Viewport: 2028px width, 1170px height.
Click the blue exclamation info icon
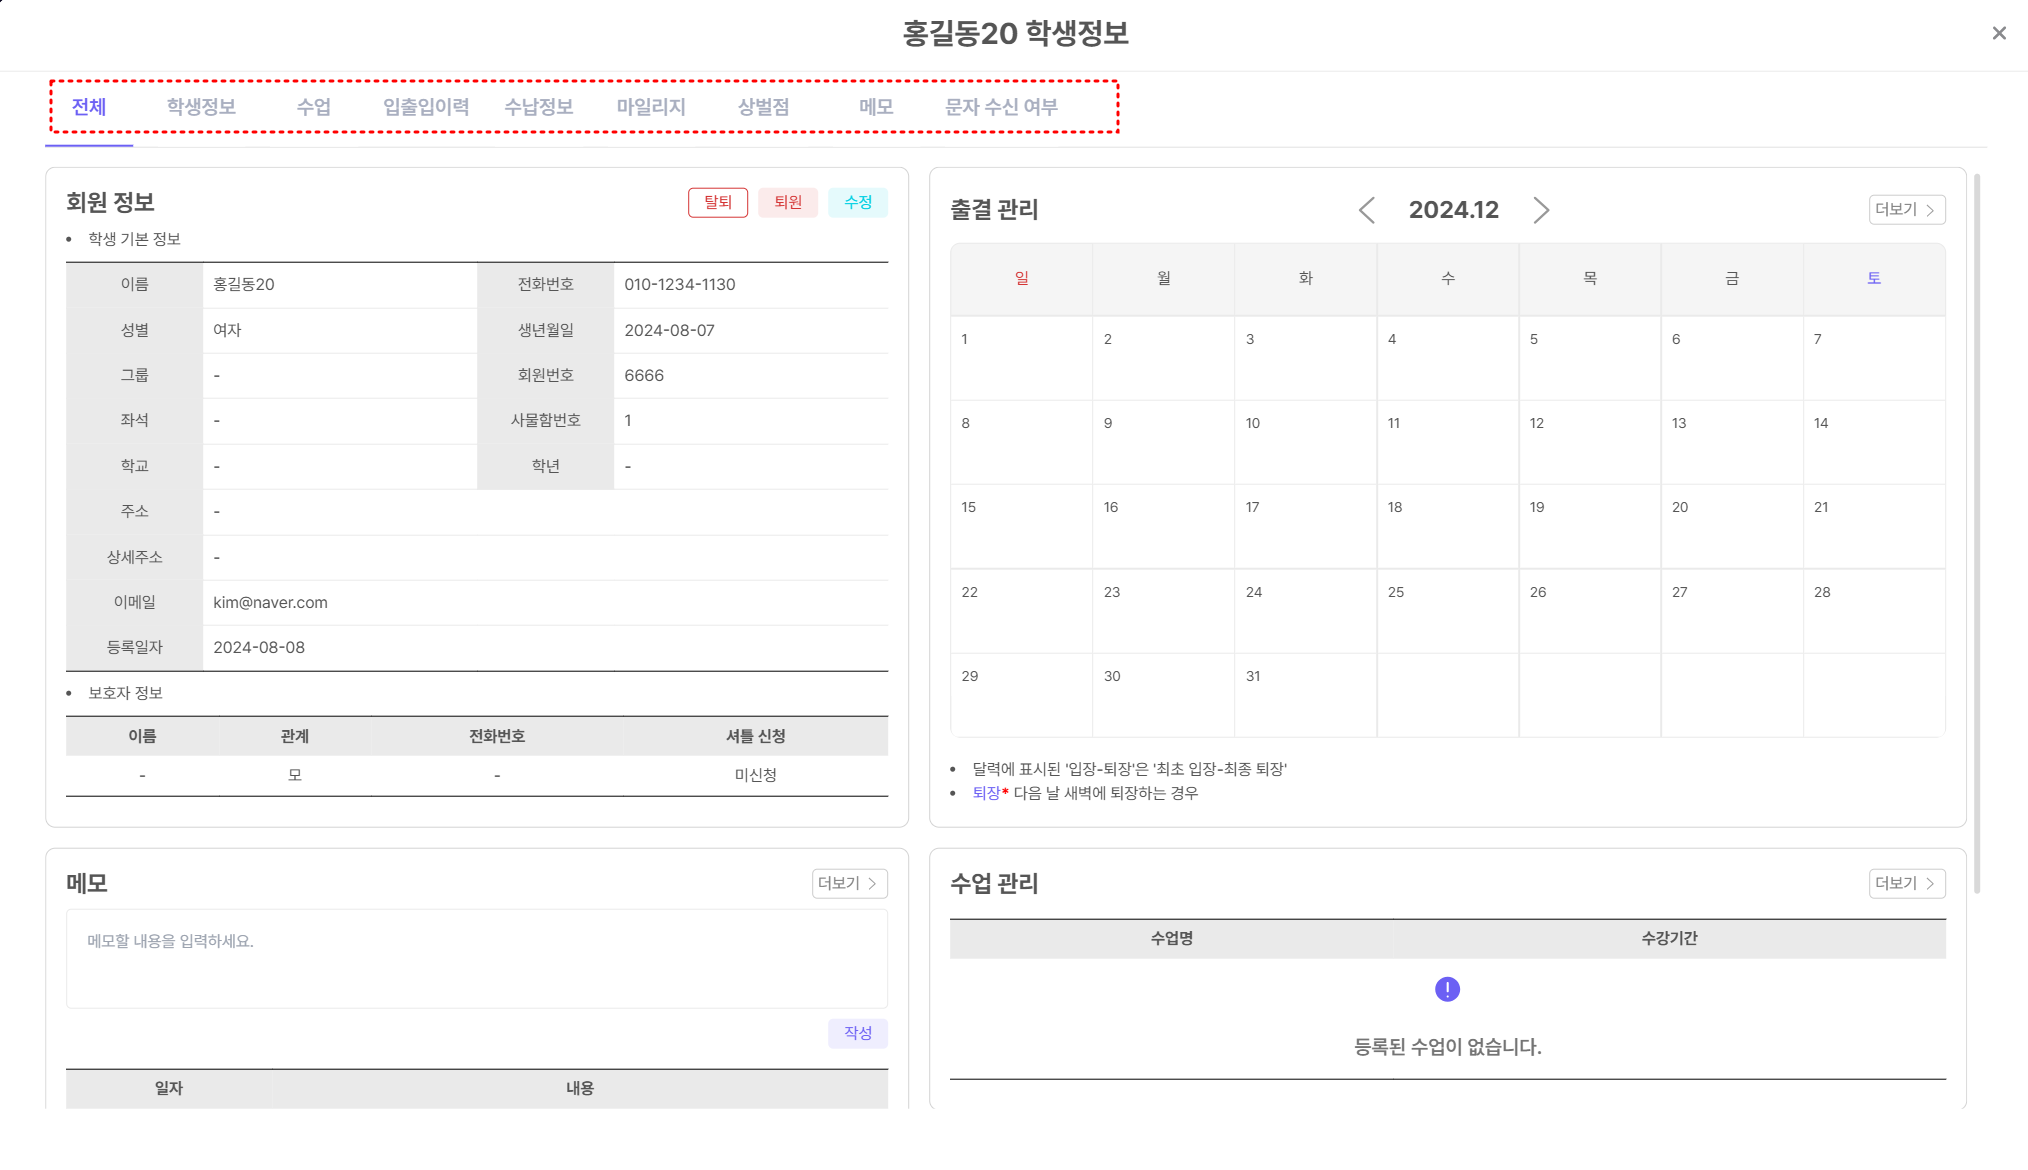1447,989
